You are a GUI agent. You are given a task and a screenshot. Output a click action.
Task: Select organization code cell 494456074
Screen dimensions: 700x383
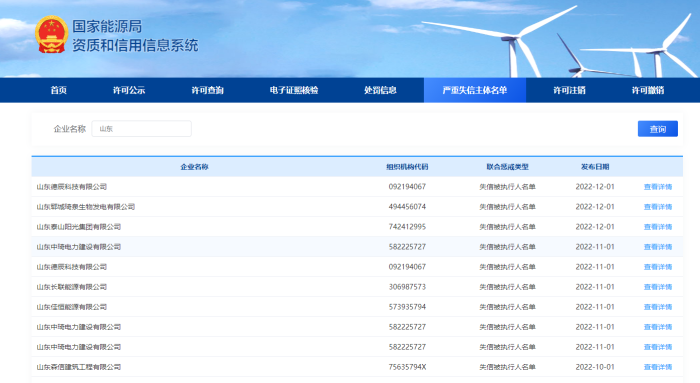[407, 207]
